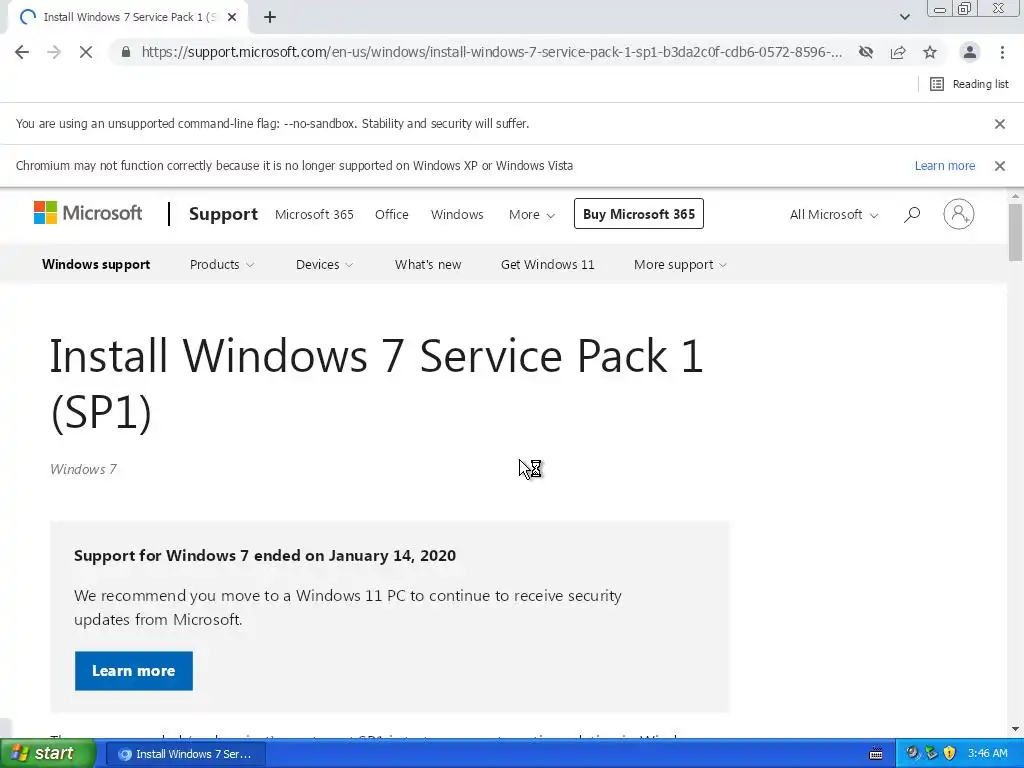
Task: Open the Microsoft 365 navigation item
Action: tap(314, 214)
